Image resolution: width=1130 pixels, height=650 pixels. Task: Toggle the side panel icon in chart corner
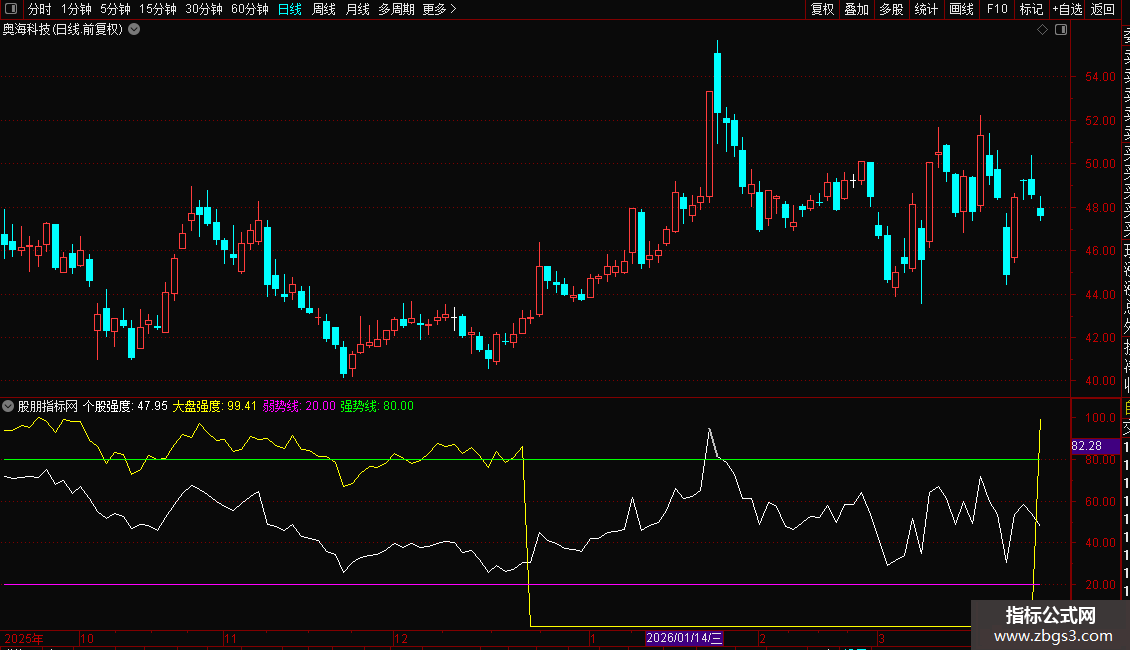1061,30
